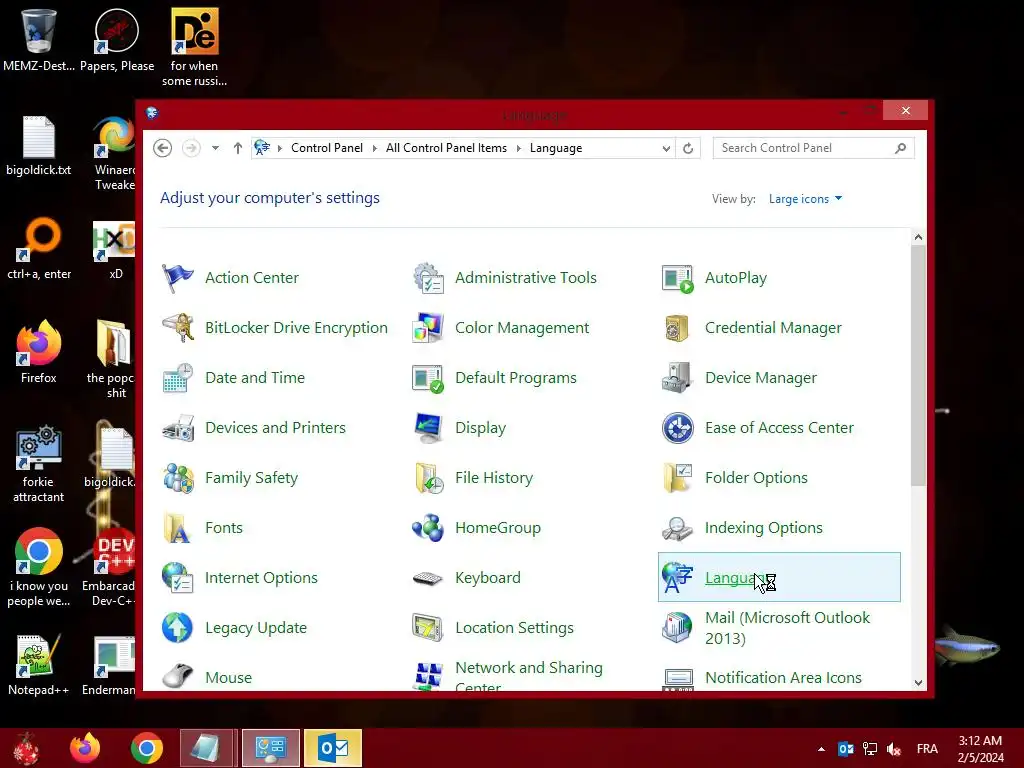This screenshot has height=768, width=1024.
Task: Click the taskbar clock showing 3:12 AM
Action: [980, 749]
